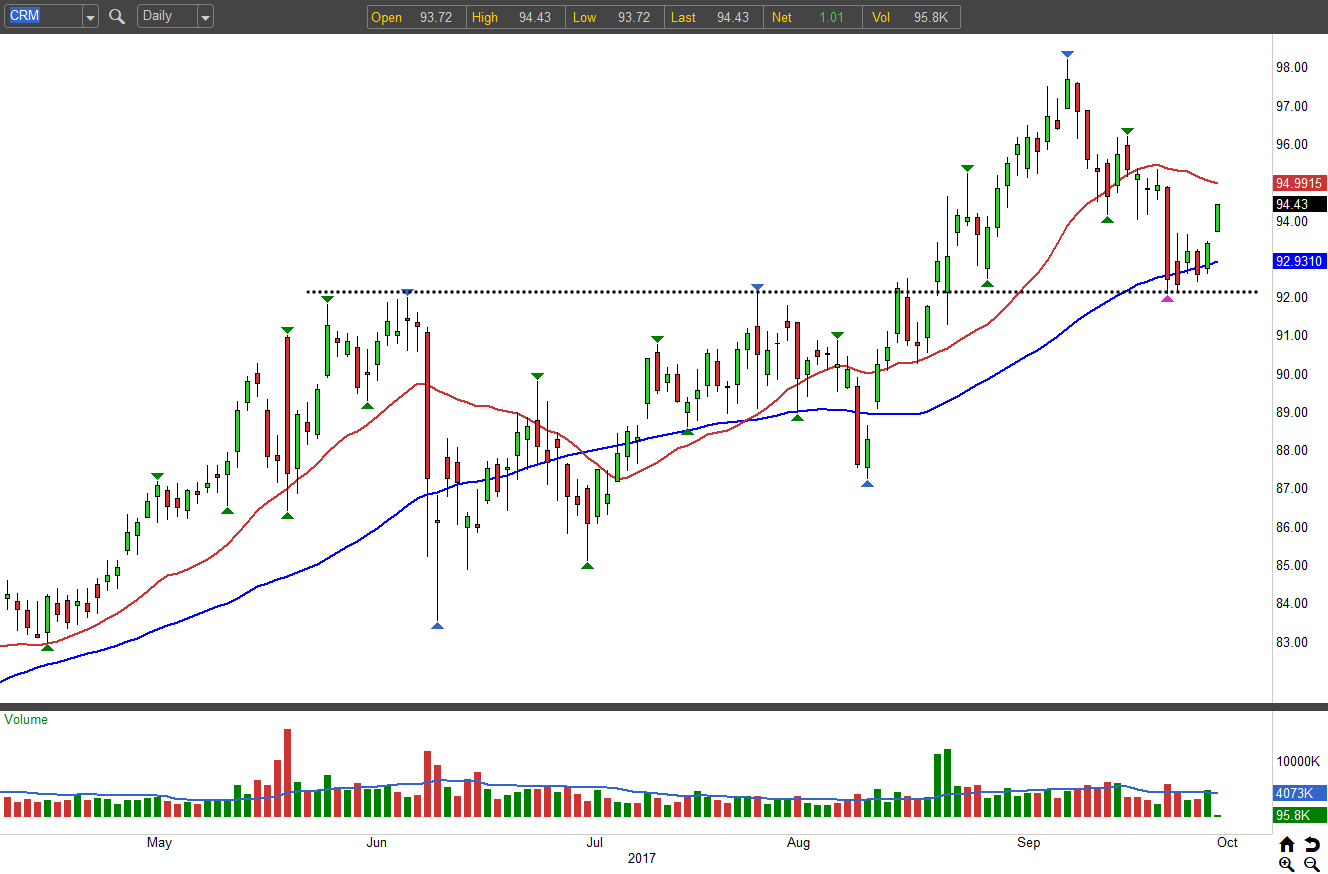Screen dimensions: 1328x874
Task: Click the Aug date axis label
Action: (x=798, y=842)
